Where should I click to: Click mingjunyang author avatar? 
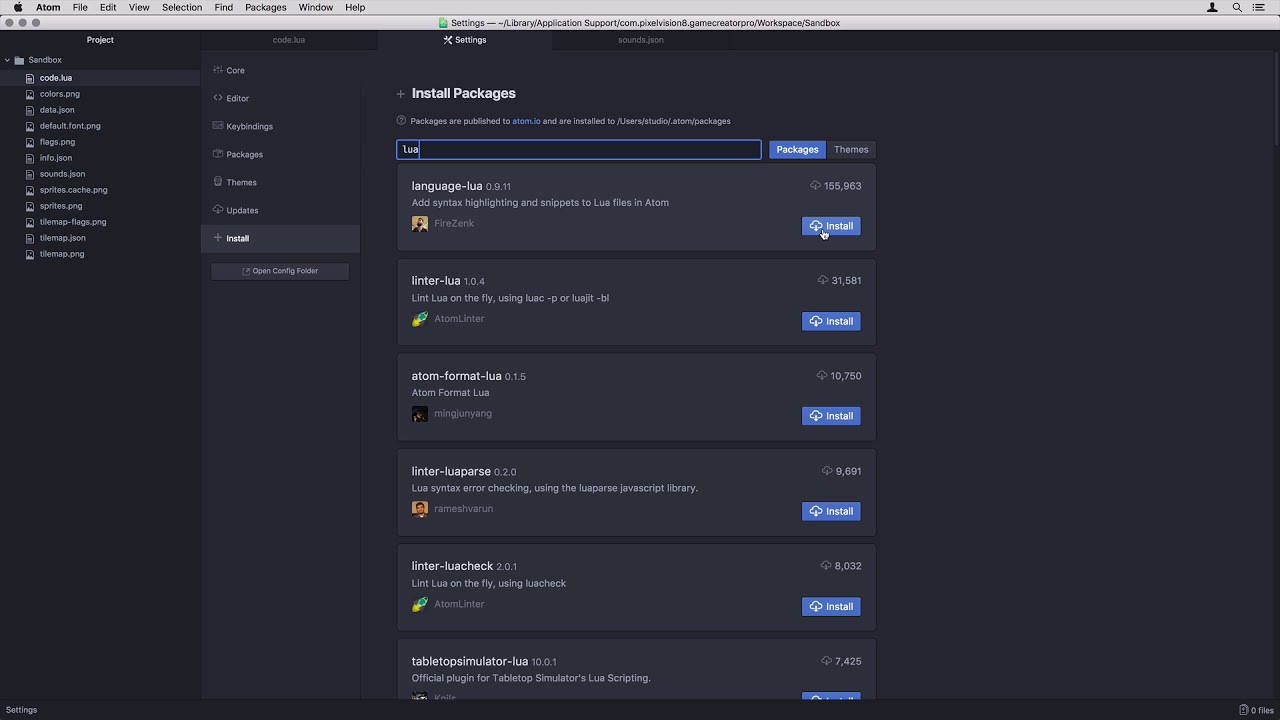click(x=420, y=414)
